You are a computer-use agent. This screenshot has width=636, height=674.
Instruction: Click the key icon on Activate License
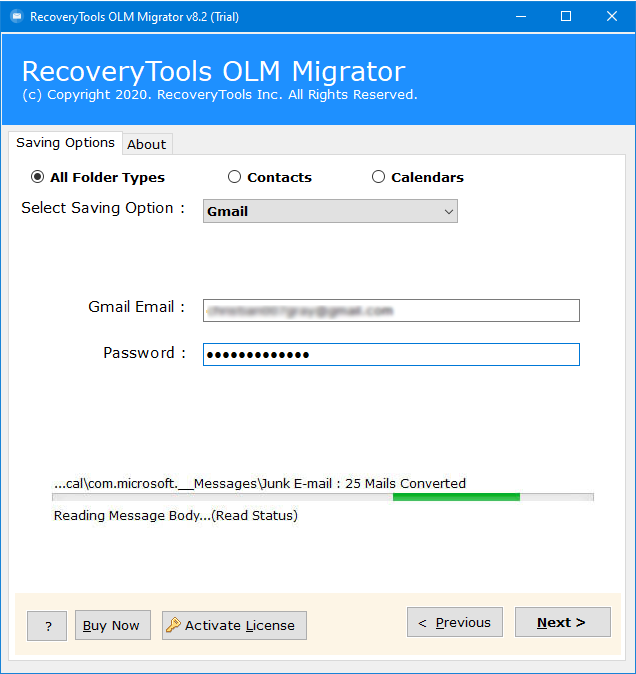[174, 625]
